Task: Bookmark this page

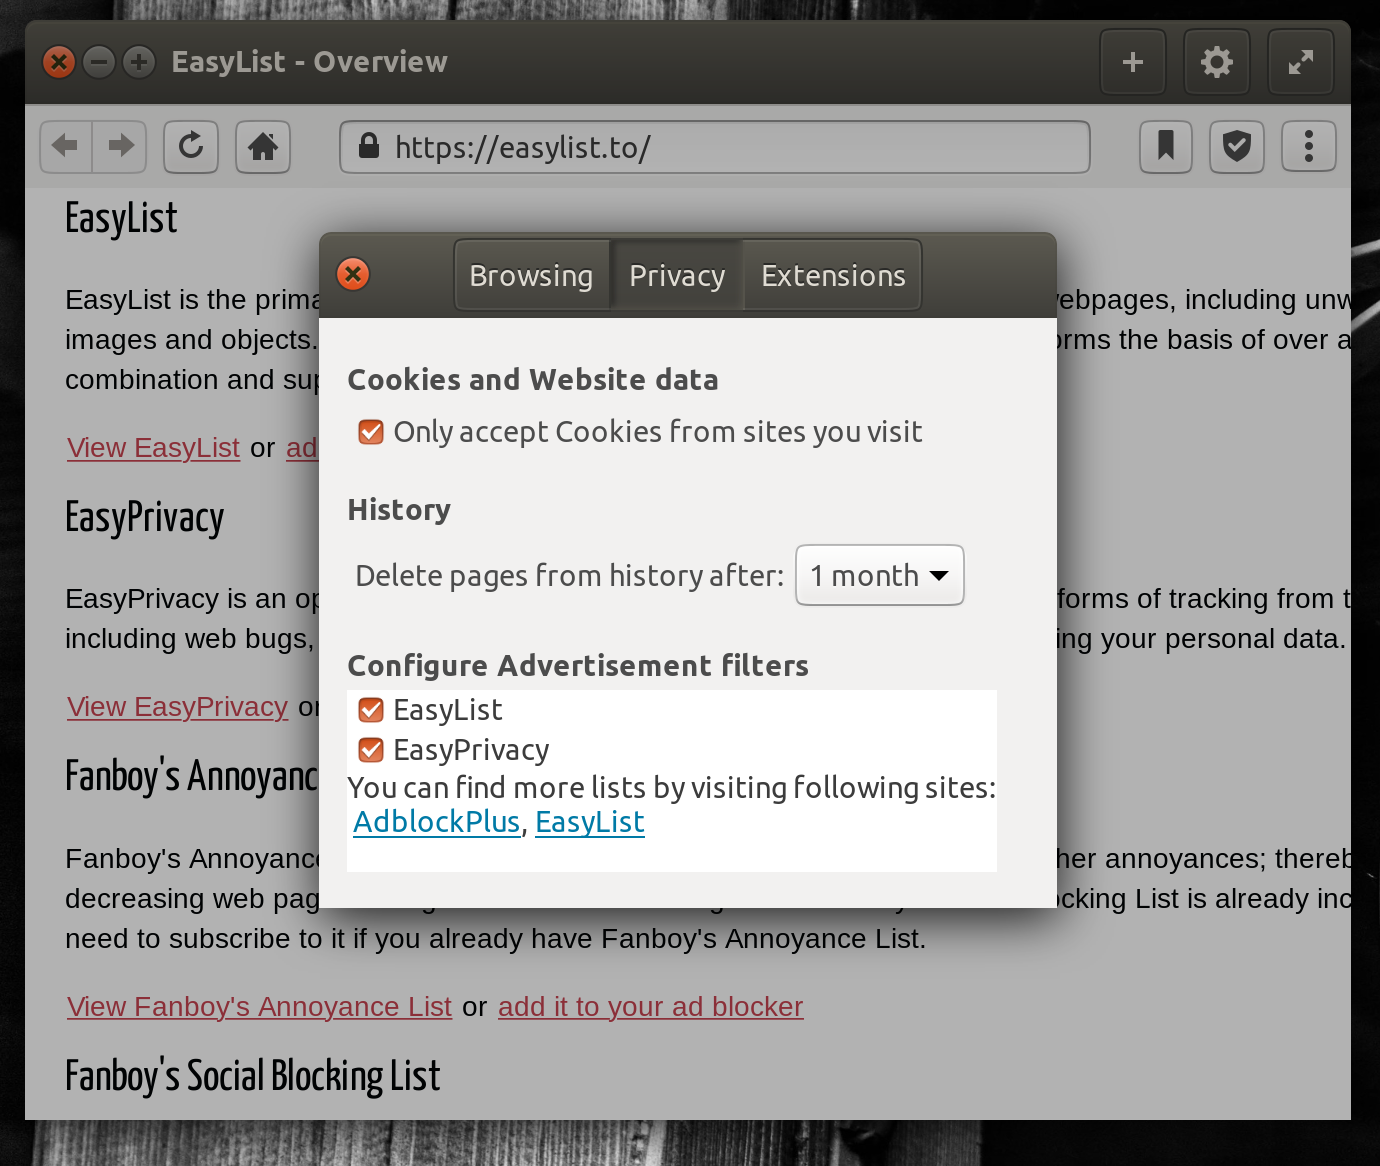Action: click(x=1166, y=147)
